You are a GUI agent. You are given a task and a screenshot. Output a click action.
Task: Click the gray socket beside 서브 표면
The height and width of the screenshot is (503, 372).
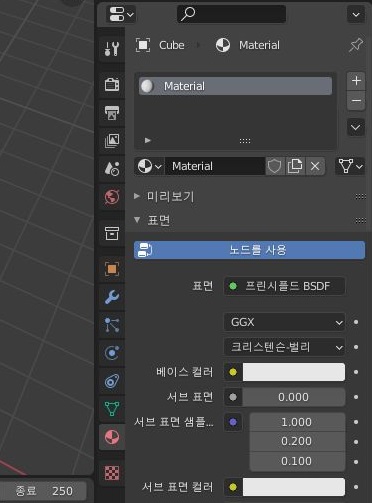click(233, 397)
